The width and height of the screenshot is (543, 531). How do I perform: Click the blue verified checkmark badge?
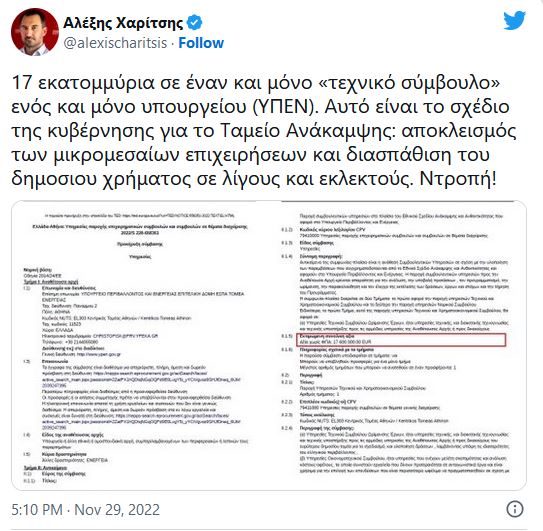[194, 23]
